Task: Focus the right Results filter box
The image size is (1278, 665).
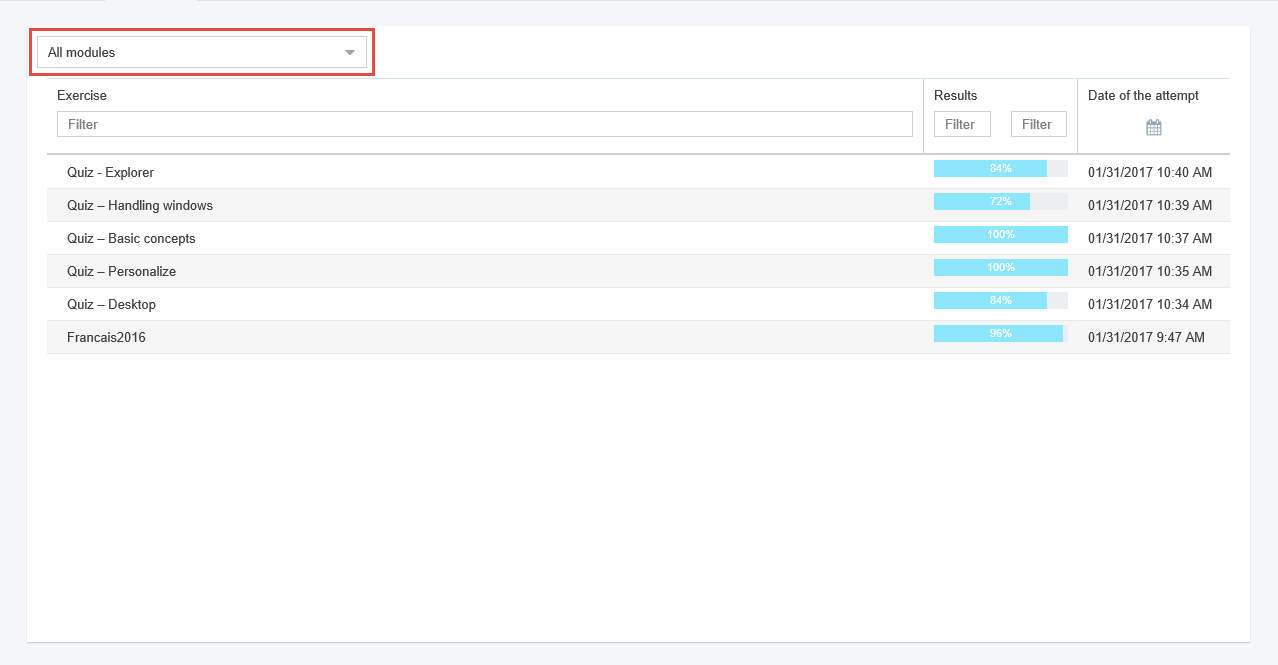Action: coord(1038,124)
